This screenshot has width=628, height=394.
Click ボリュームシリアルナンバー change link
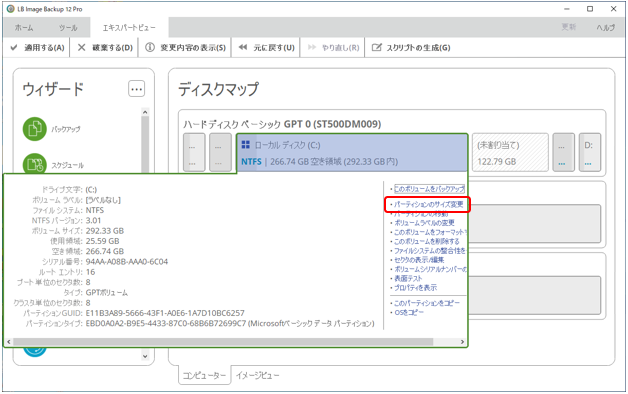(x=430, y=269)
